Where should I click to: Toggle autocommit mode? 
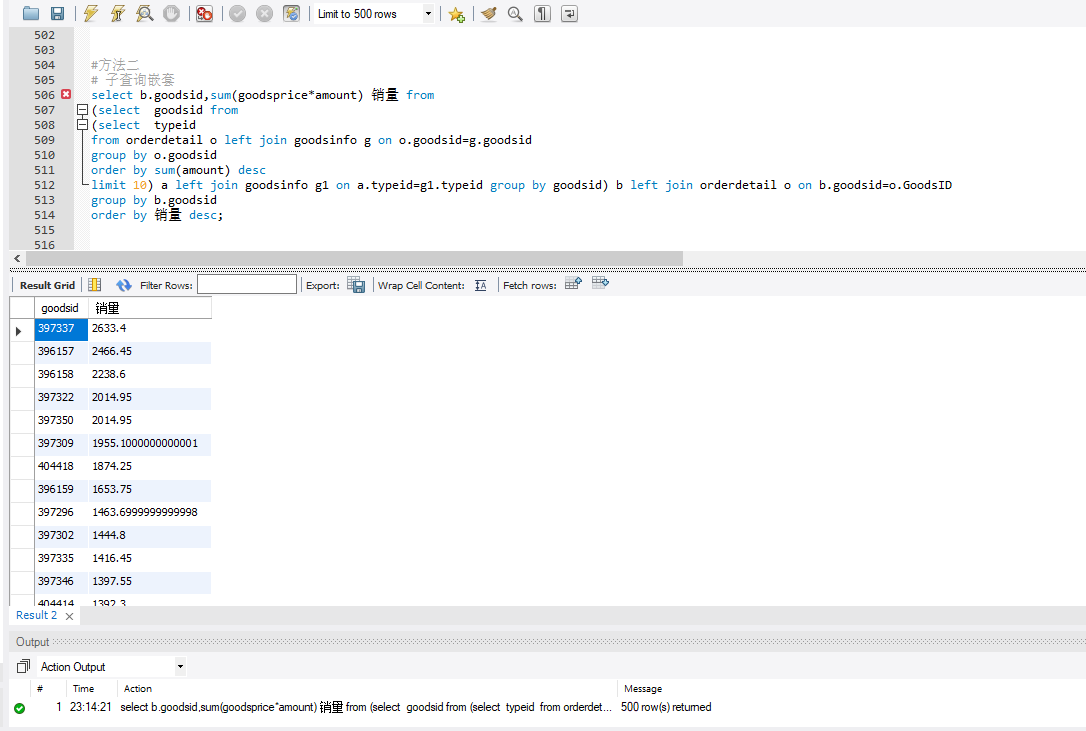point(291,14)
